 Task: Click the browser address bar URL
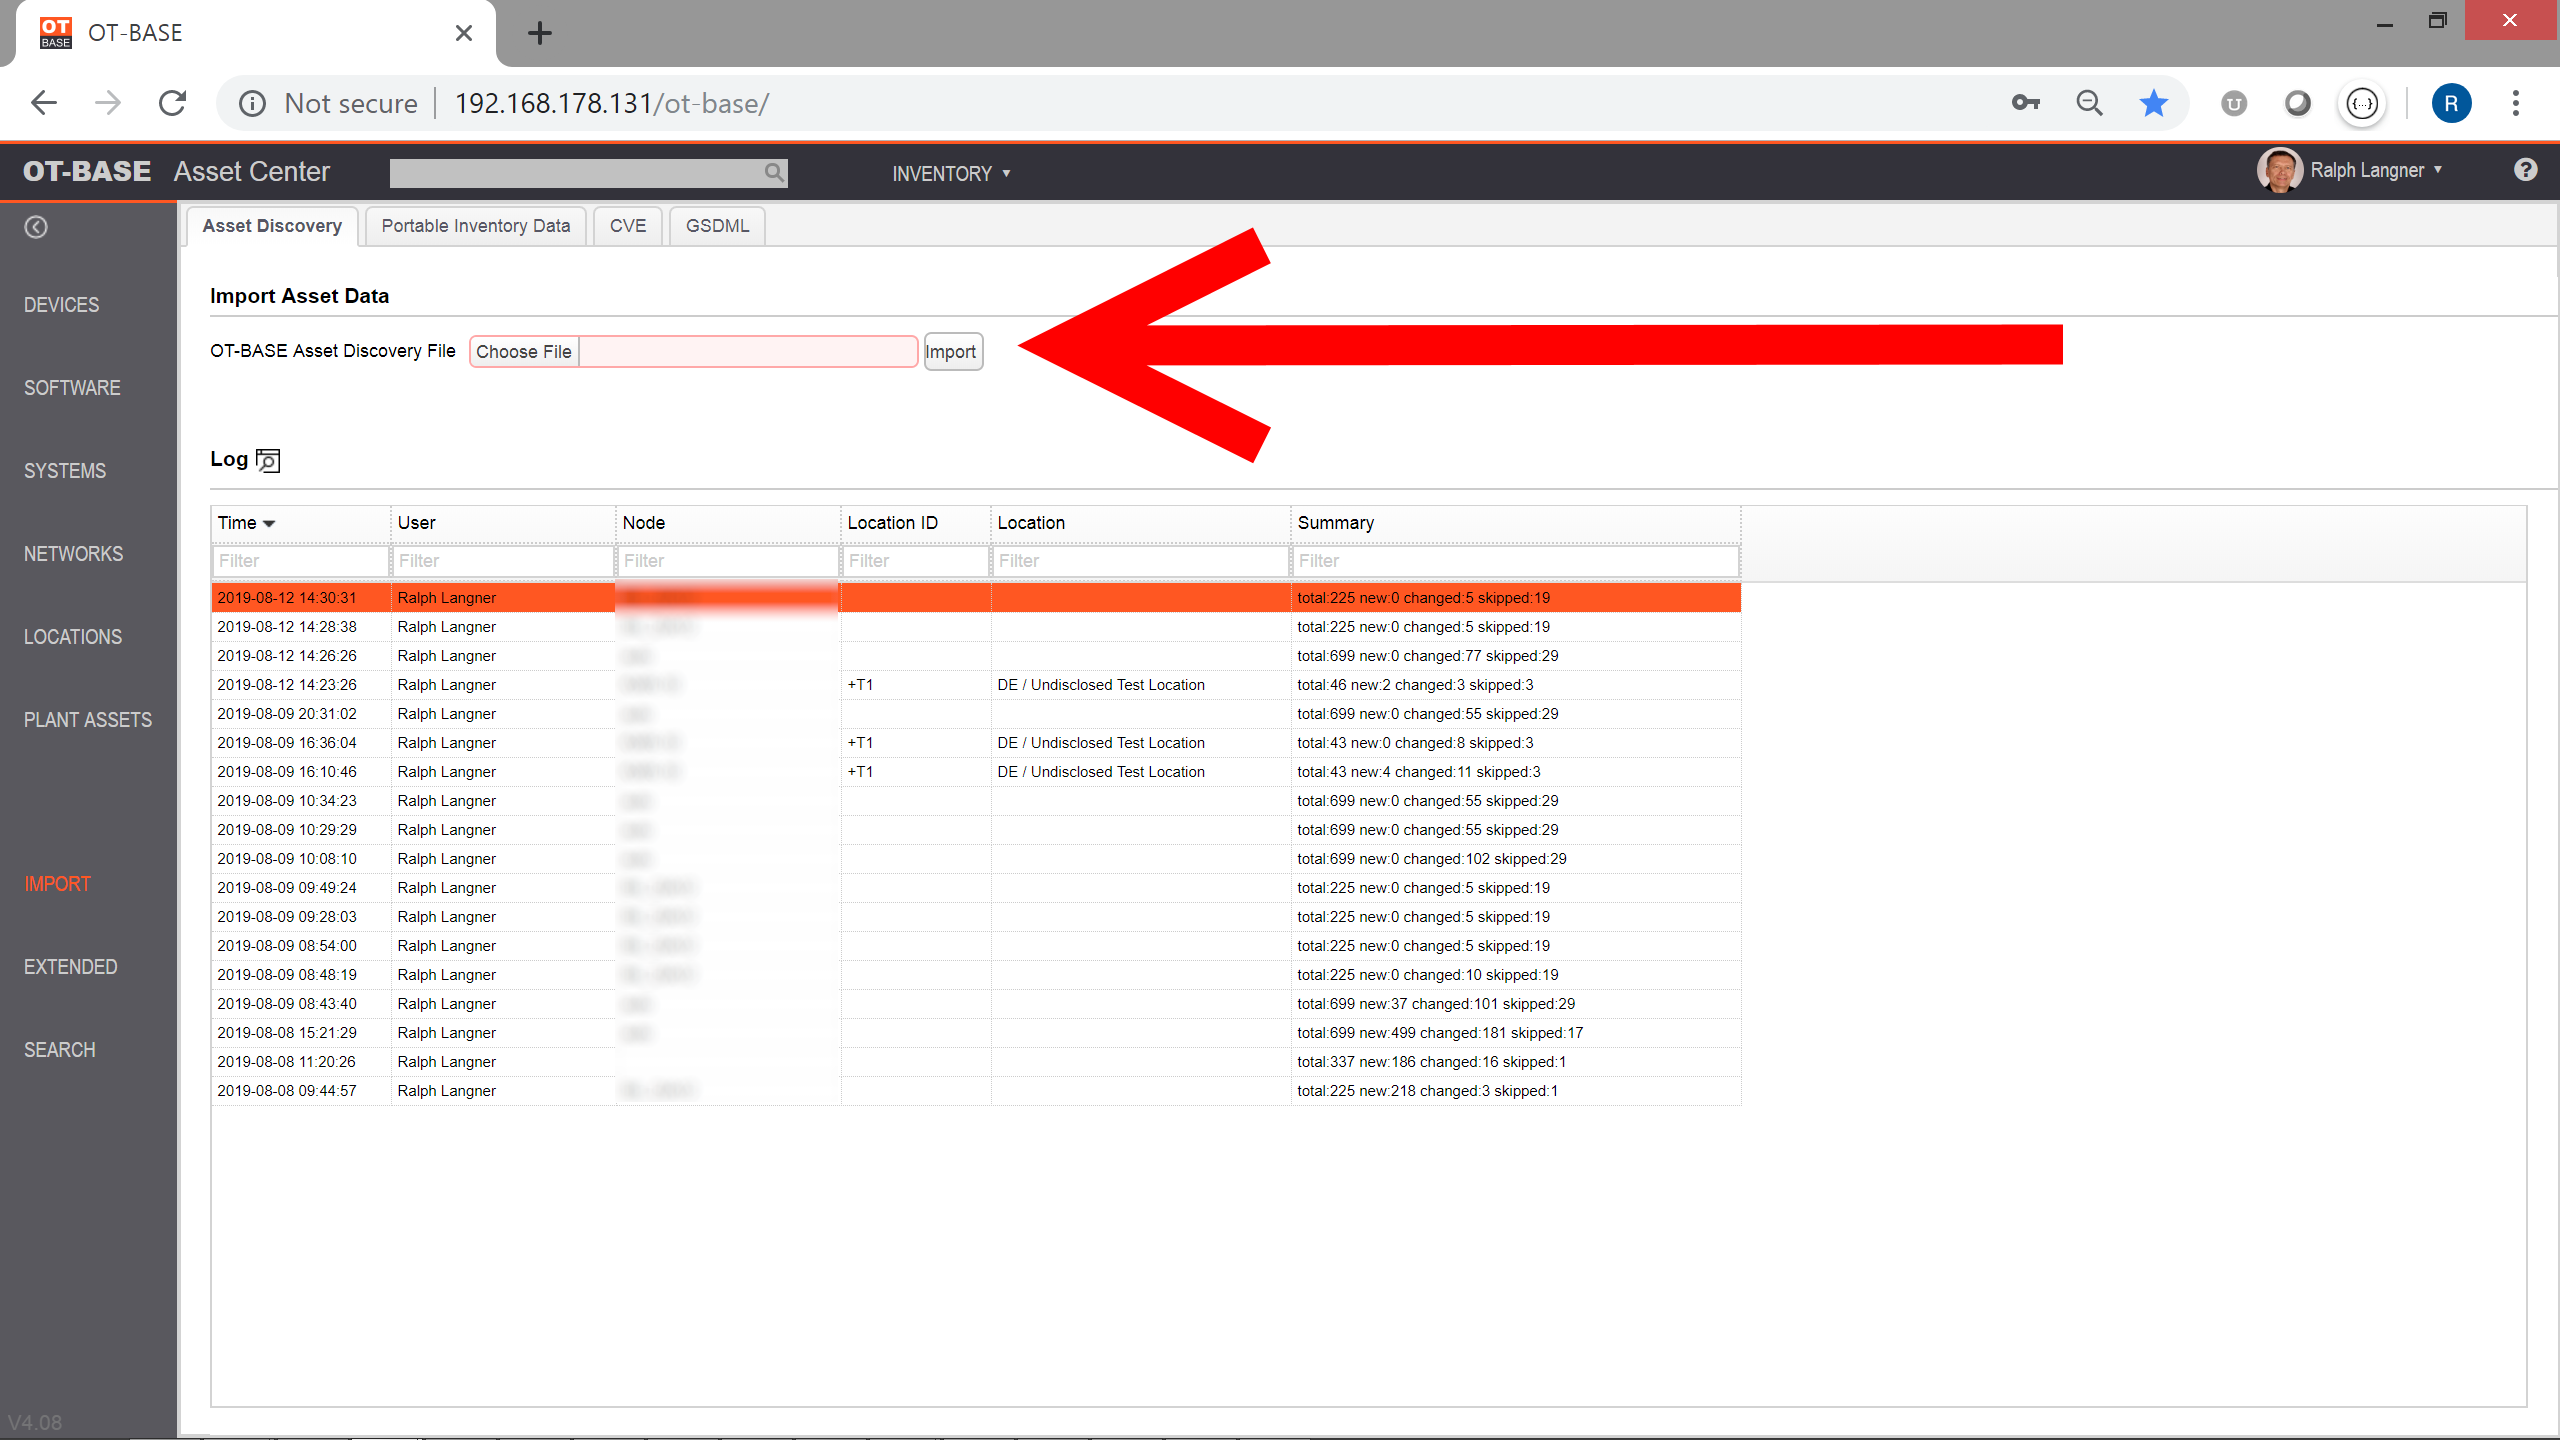click(x=612, y=103)
